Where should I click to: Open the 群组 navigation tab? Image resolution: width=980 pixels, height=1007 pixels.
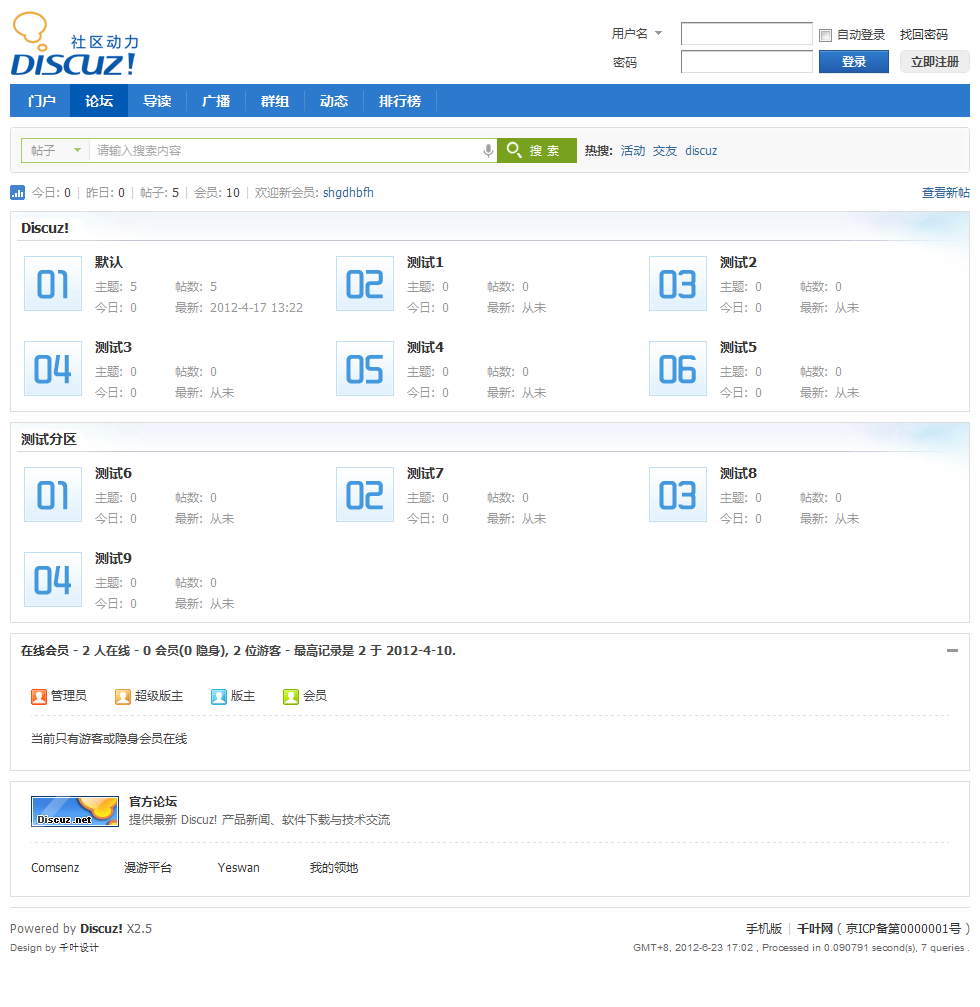pos(275,101)
